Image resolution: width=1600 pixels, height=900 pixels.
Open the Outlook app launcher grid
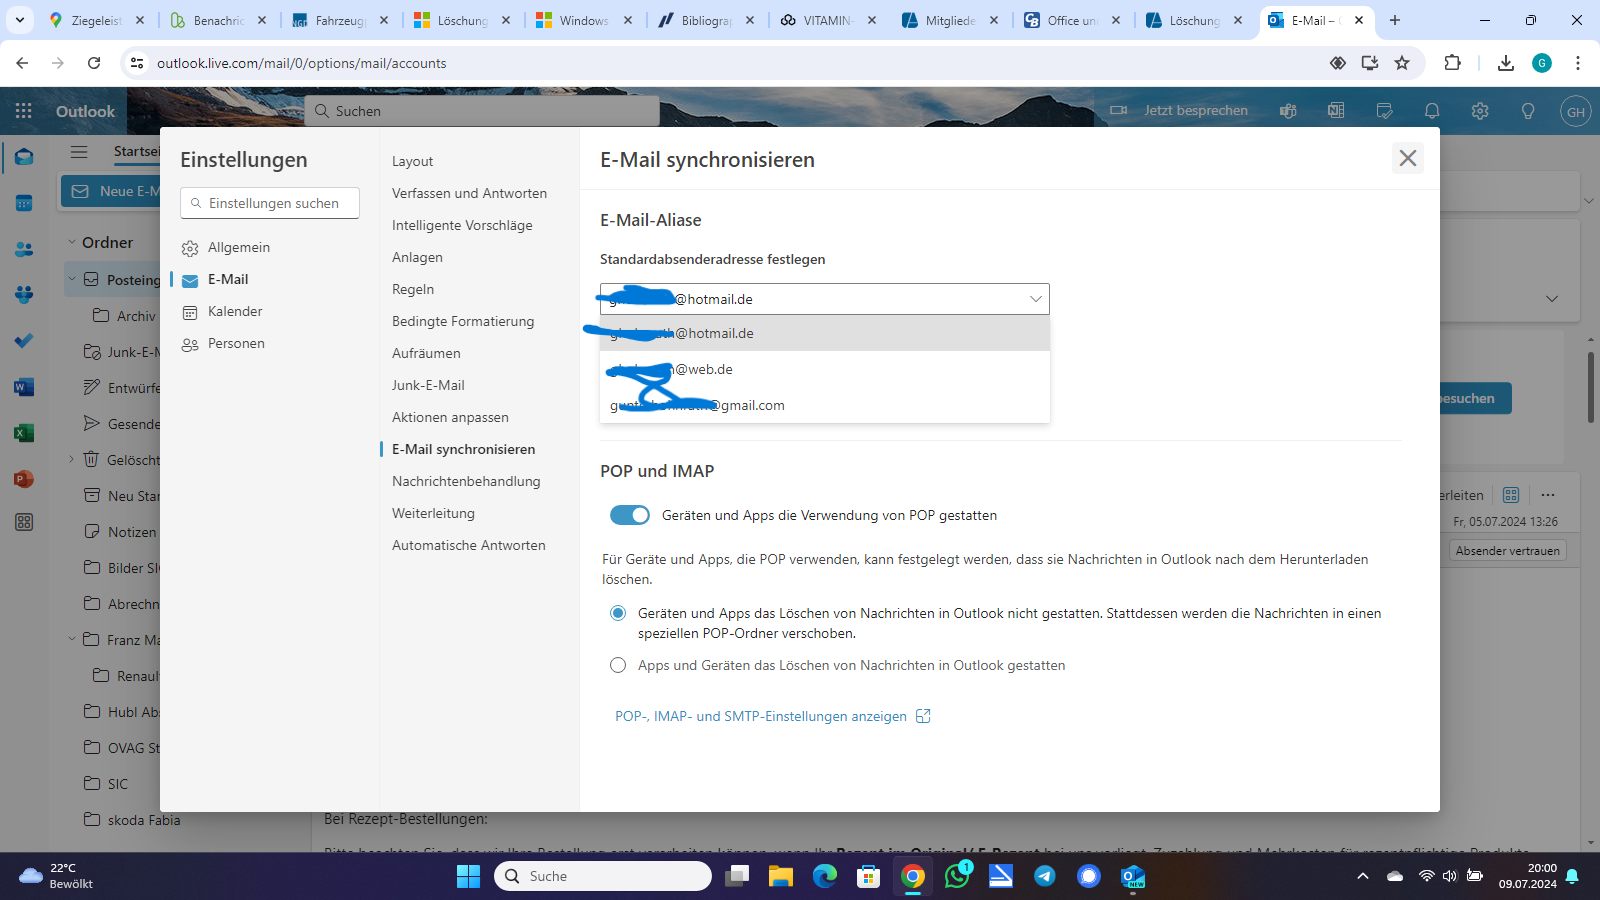pyautogui.click(x=24, y=111)
